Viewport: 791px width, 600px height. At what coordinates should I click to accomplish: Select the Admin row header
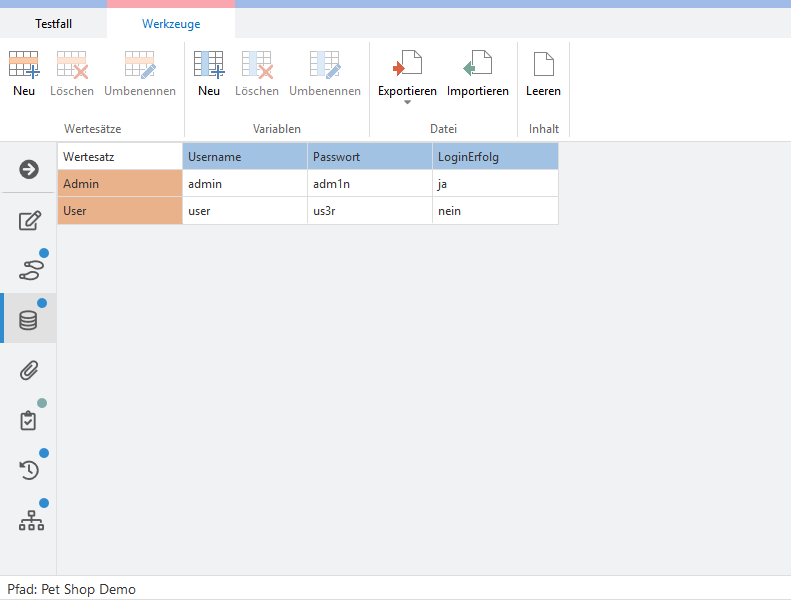coord(120,184)
